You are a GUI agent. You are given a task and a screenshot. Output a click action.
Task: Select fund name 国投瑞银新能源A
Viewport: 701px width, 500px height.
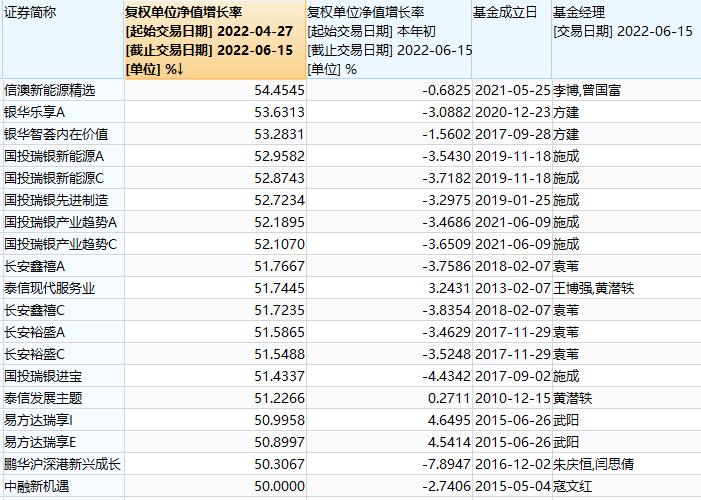tap(54, 156)
